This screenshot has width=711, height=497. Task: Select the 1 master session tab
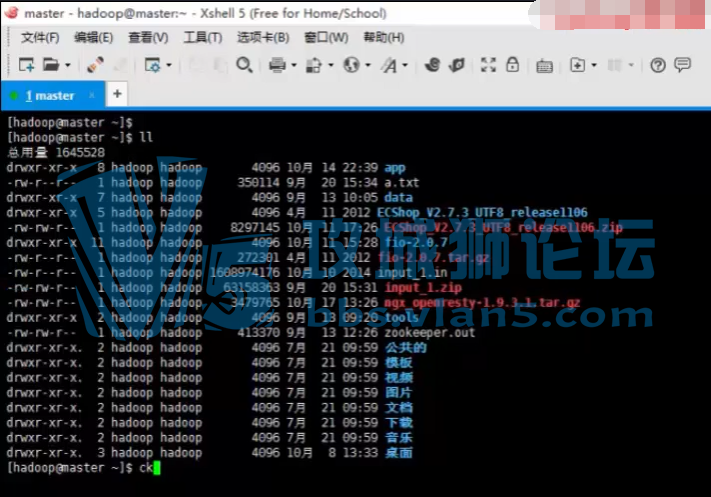click(53, 96)
